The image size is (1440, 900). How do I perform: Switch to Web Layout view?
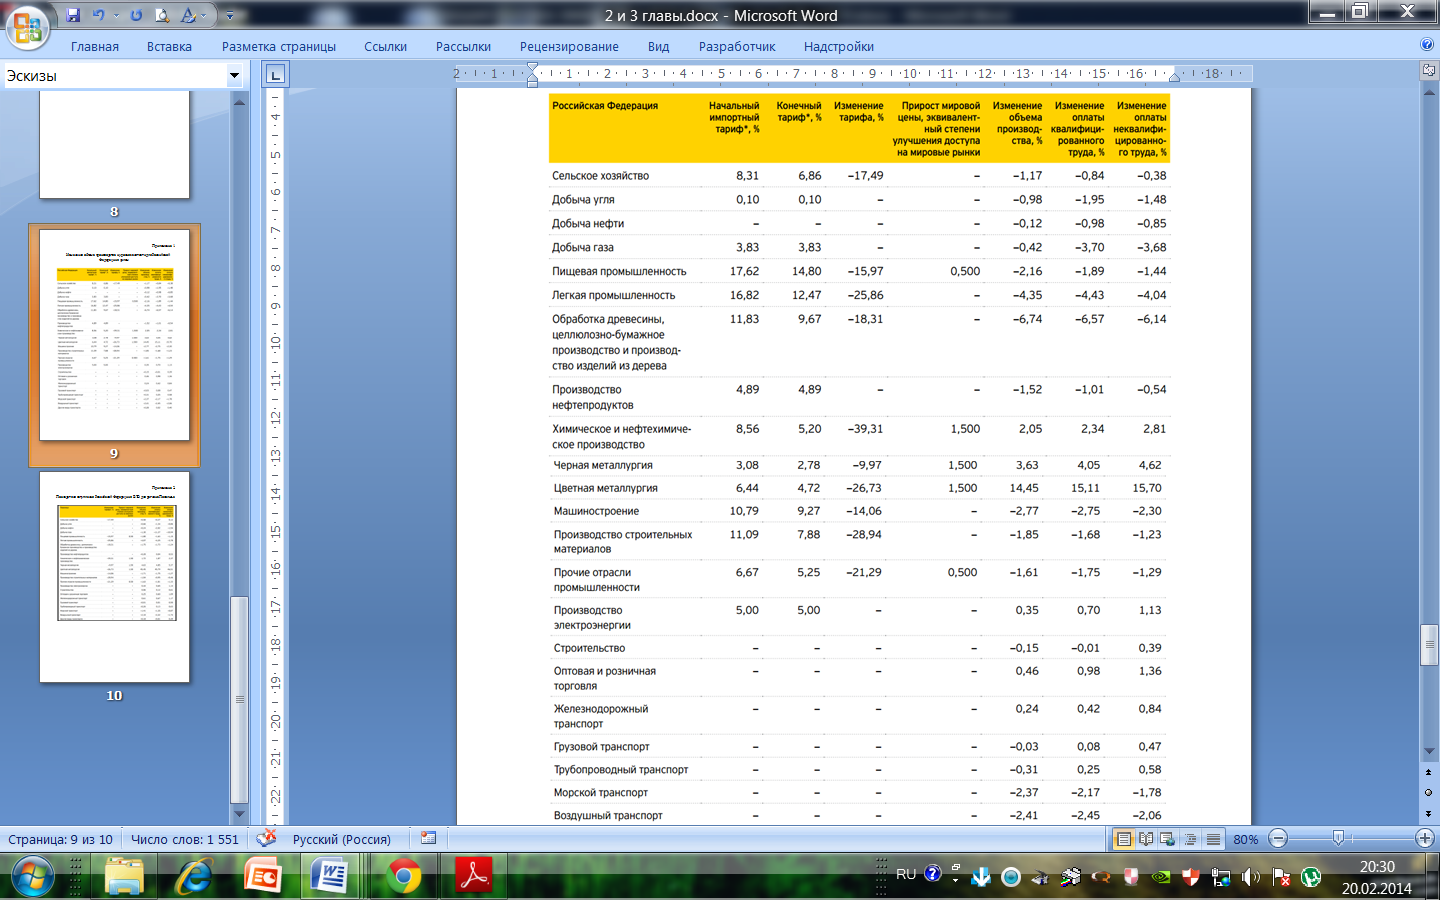pos(1167,839)
